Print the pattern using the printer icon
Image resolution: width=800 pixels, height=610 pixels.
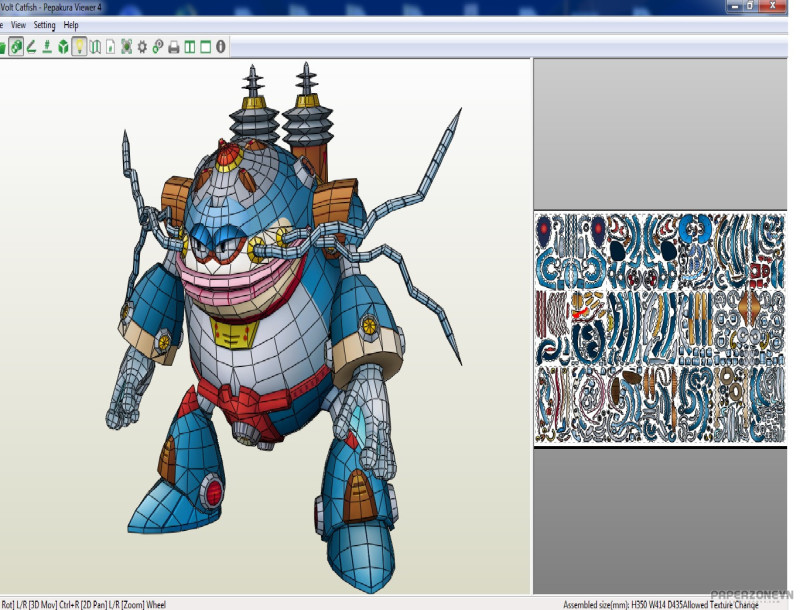tap(173, 46)
